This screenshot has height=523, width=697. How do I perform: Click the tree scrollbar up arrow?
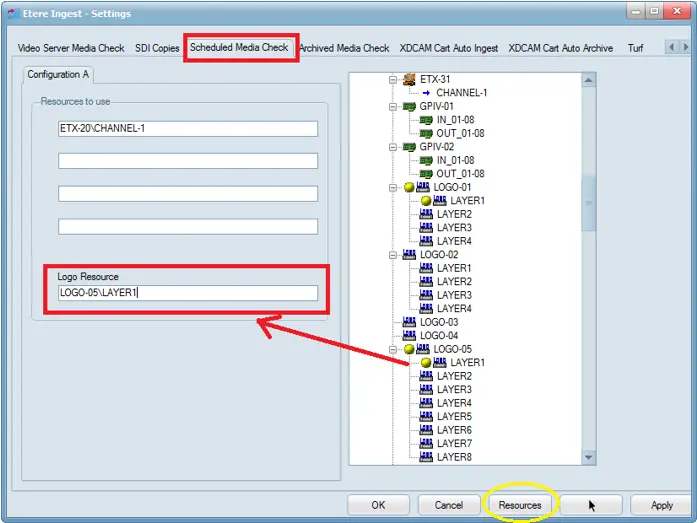click(x=589, y=81)
